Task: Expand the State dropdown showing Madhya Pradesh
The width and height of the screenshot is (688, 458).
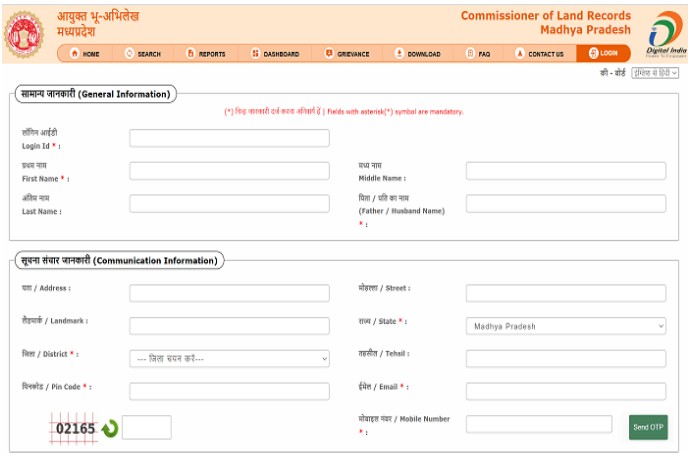Action: (565, 326)
